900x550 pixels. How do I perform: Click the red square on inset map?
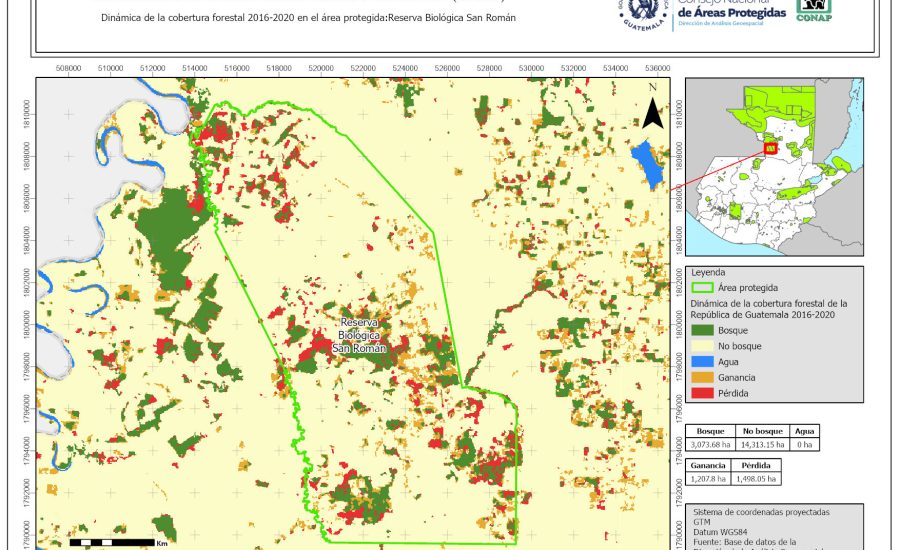[x=770, y=148]
